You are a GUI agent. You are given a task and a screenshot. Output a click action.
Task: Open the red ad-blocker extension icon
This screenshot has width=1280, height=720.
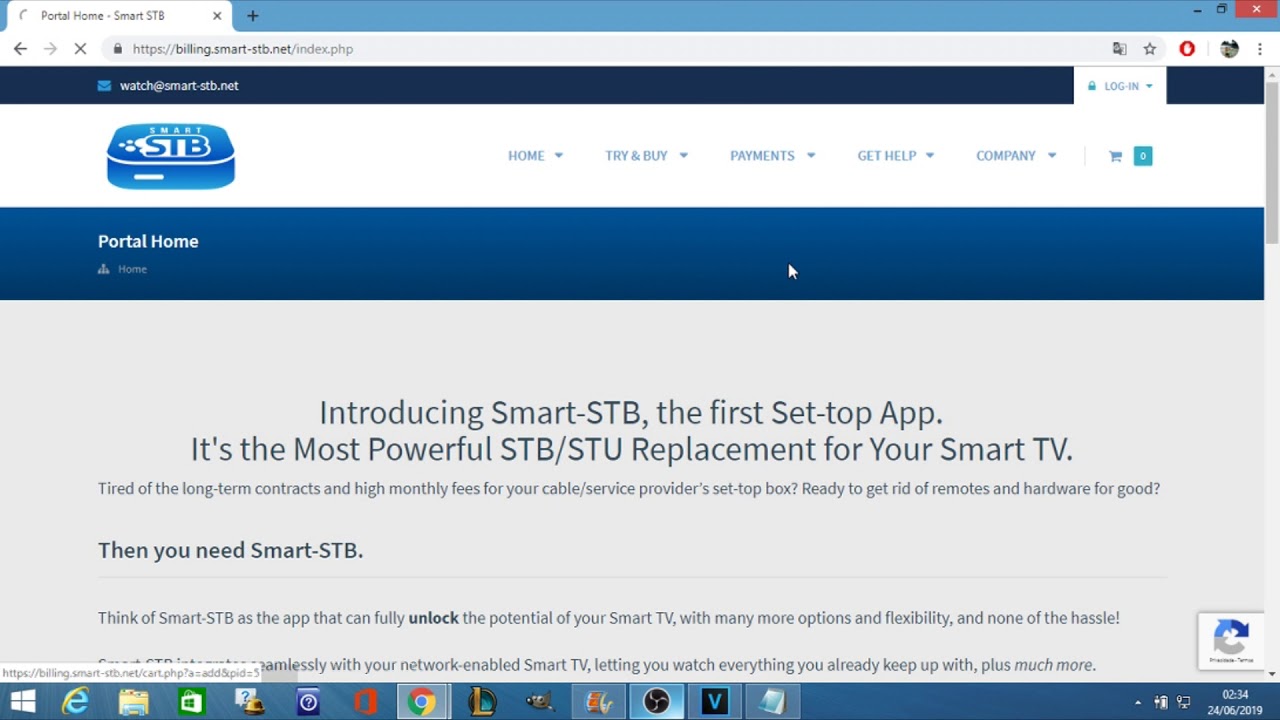click(x=1187, y=48)
